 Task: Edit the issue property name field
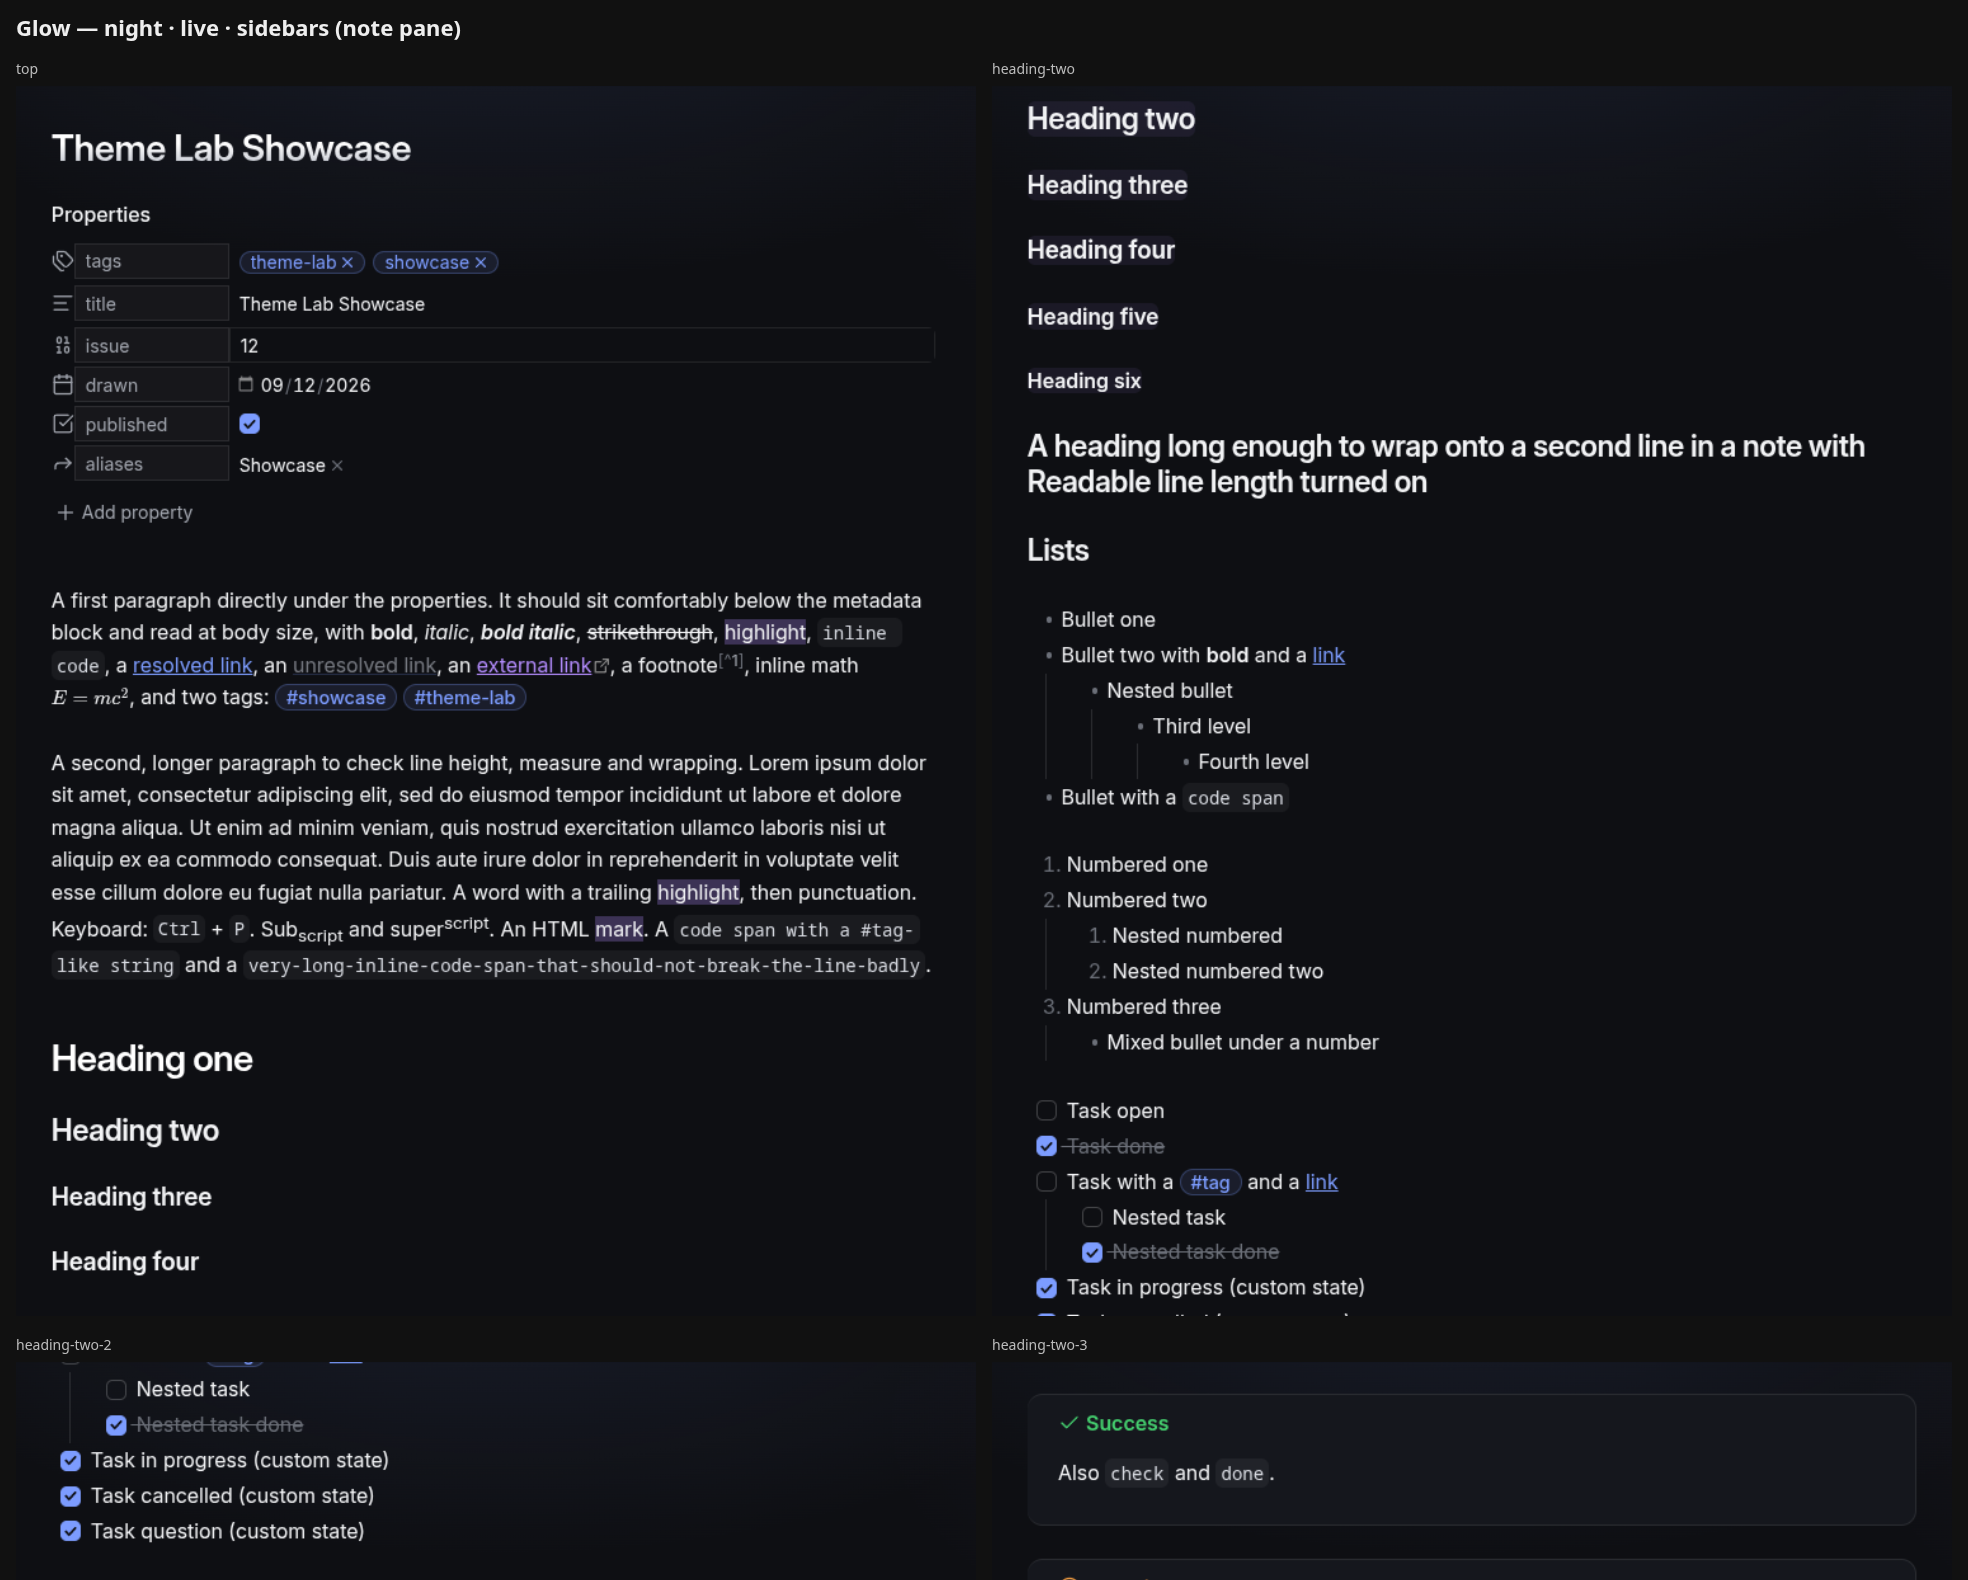tap(152, 345)
